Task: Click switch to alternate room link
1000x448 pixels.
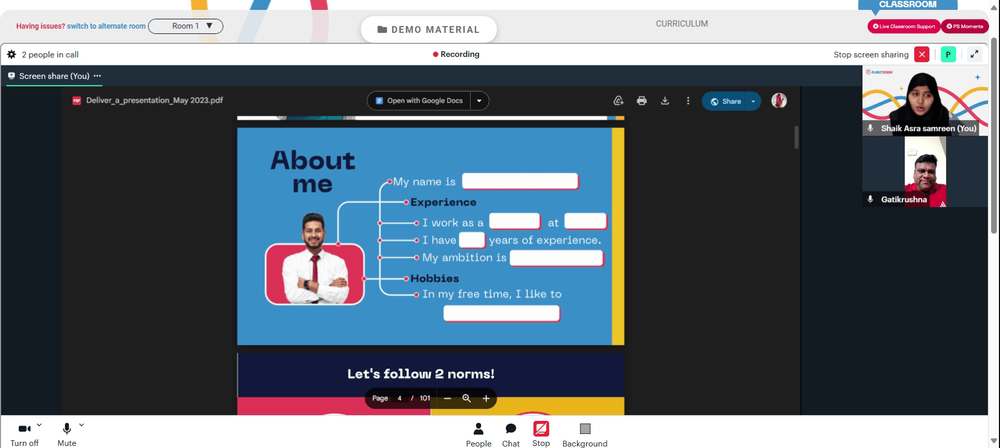Action: click(107, 26)
